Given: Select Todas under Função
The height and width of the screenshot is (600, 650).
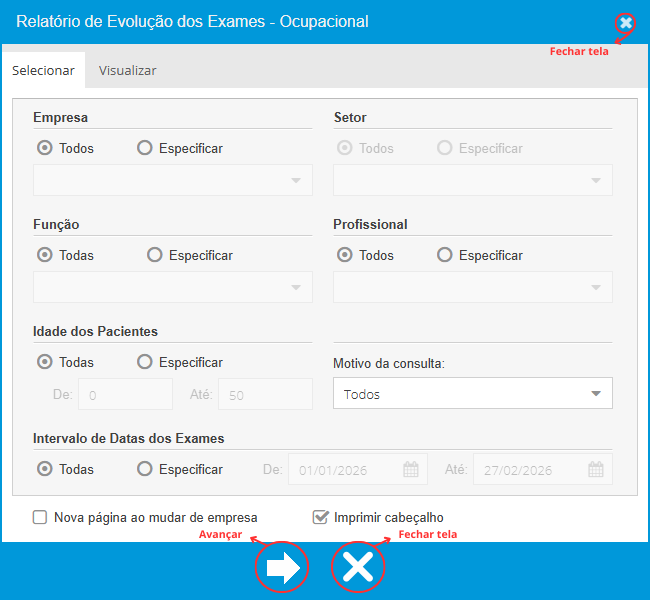Looking at the screenshot, I should click(x=45, y=255).
